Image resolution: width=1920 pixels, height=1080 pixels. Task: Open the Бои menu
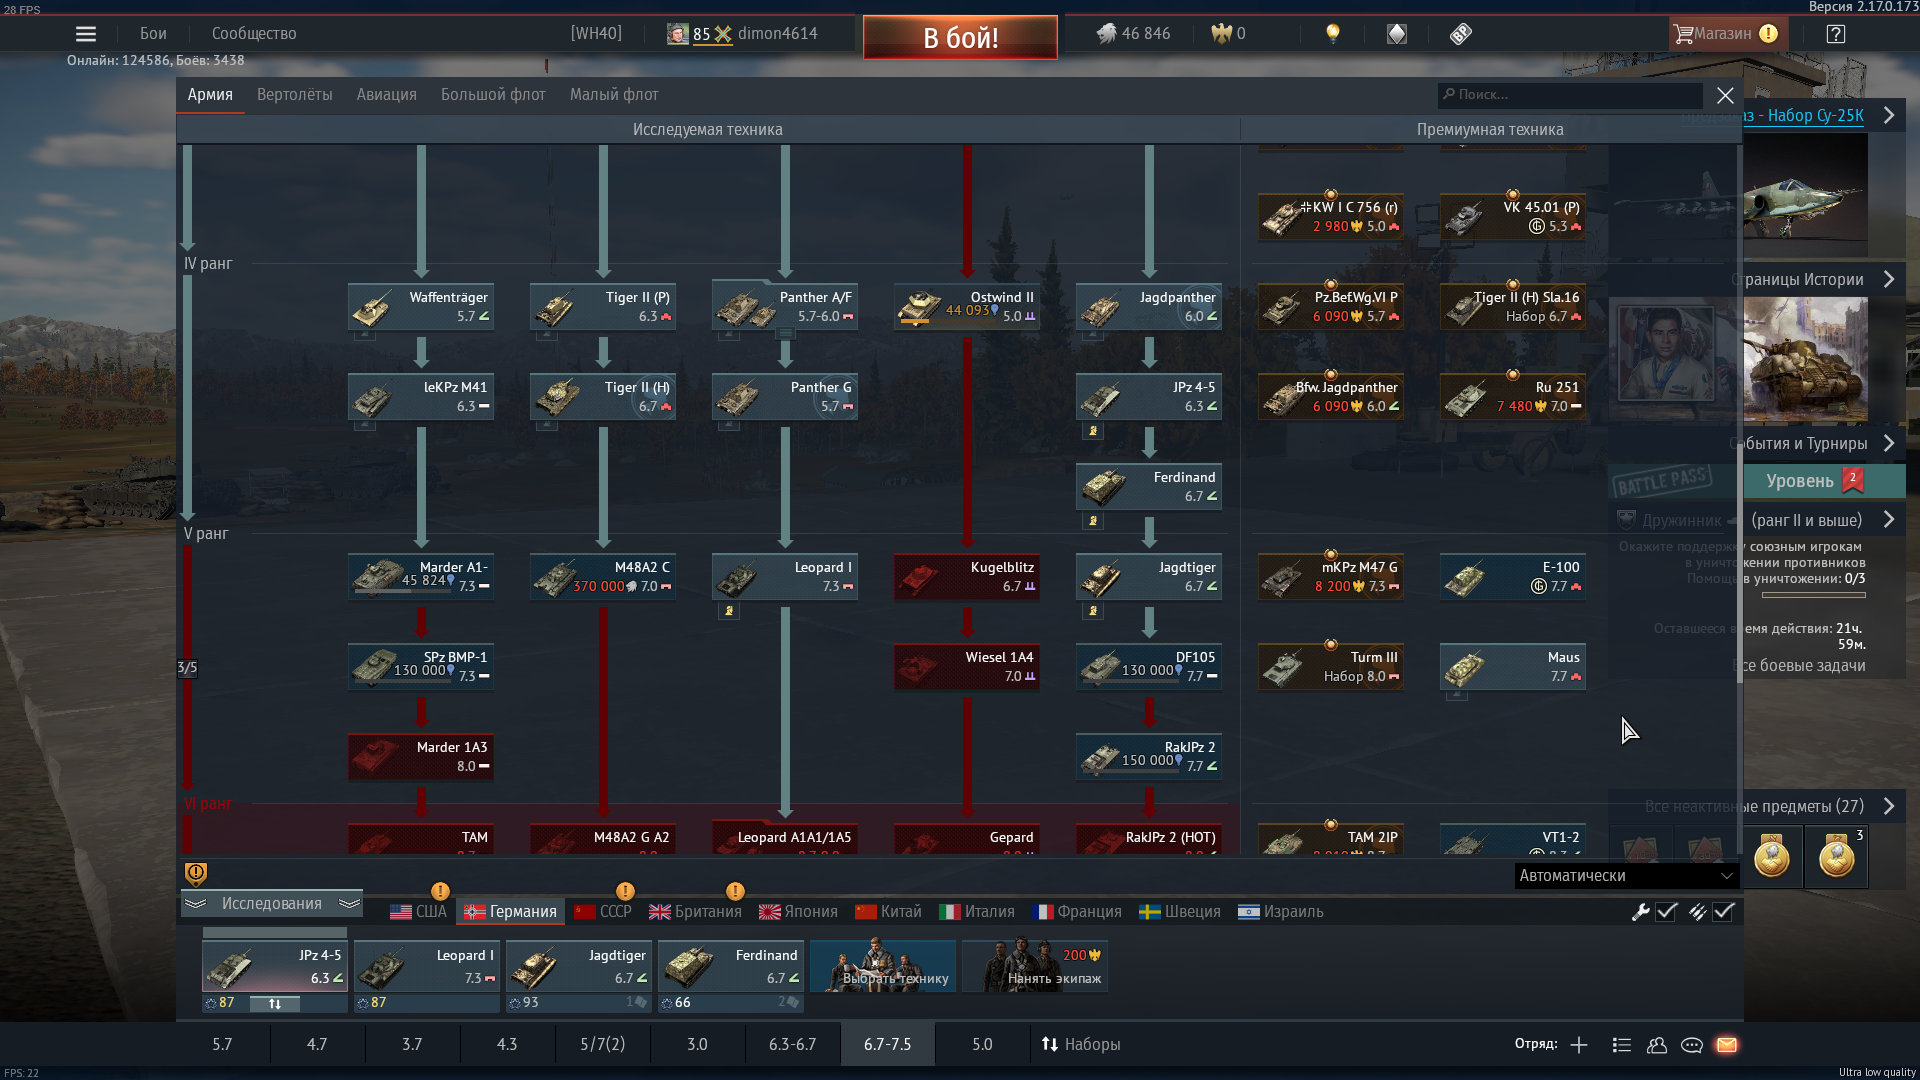tap(153, 34)
